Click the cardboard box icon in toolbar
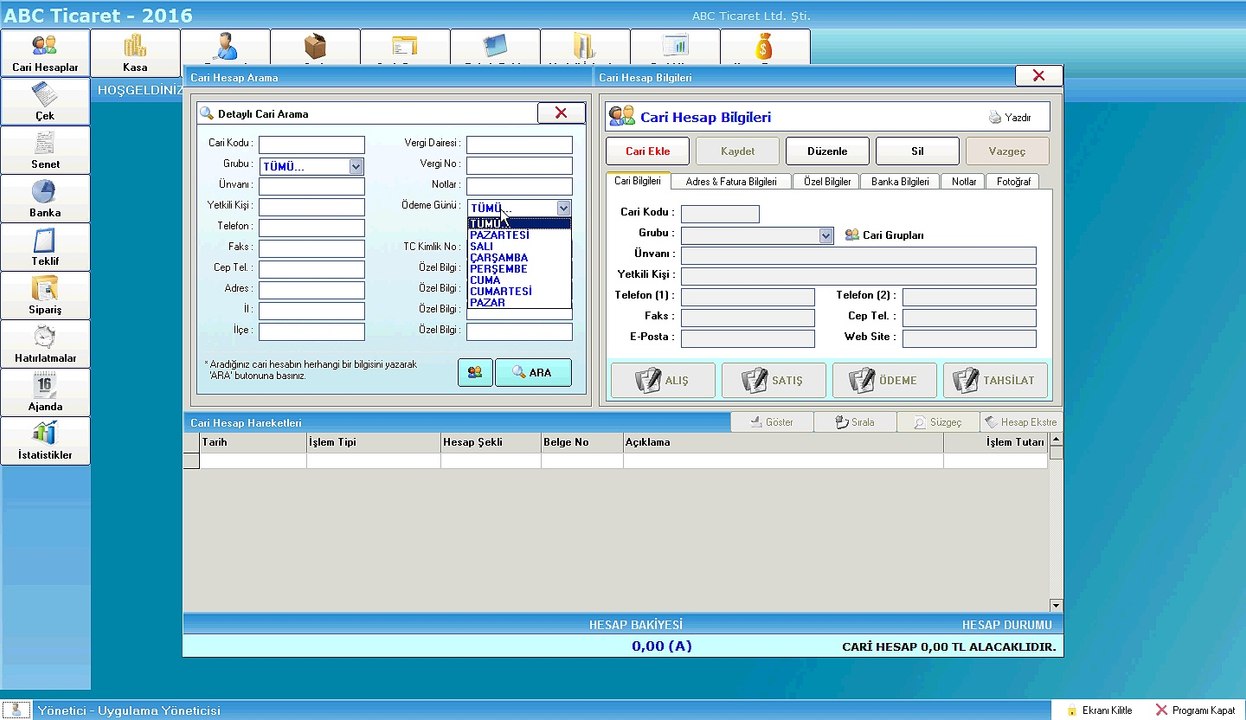1246x720 pixels. click(315, 46)
